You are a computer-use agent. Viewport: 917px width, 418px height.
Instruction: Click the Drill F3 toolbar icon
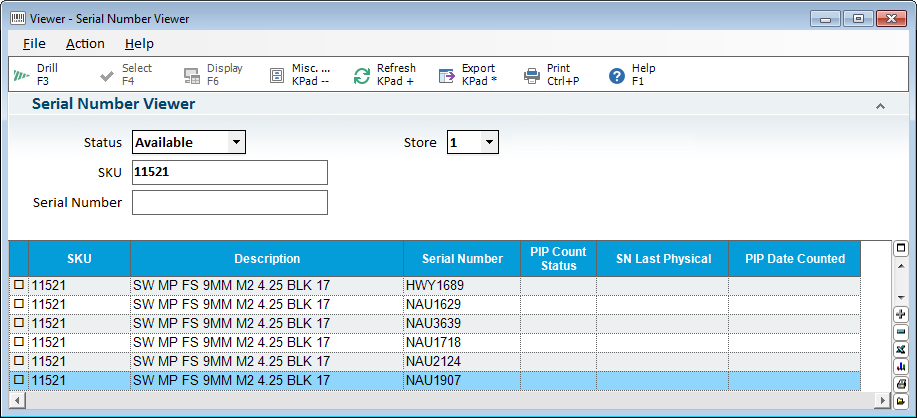pyautogui.click(x=21, y=75)
